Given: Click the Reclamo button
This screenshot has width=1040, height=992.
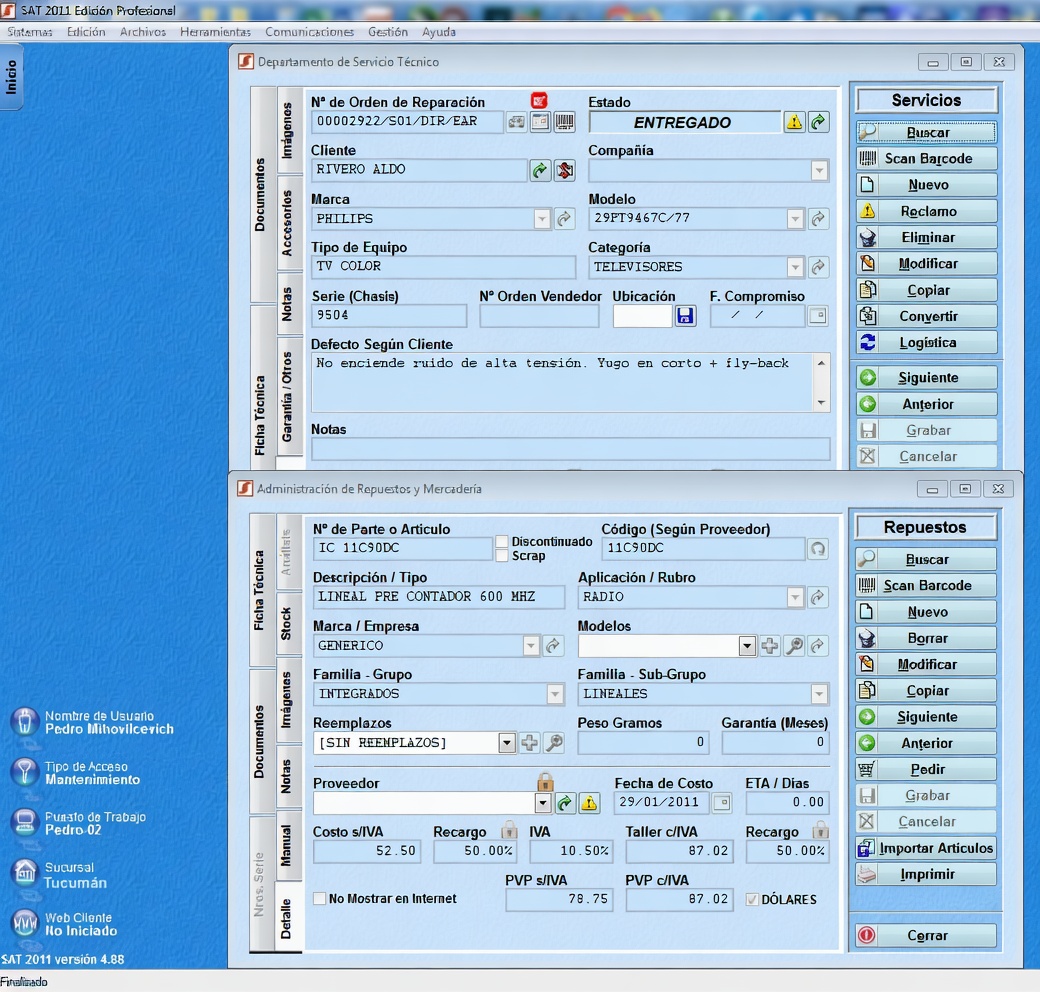Looking at the screenshot, I should pyautogui.click(x=927, y=212).
